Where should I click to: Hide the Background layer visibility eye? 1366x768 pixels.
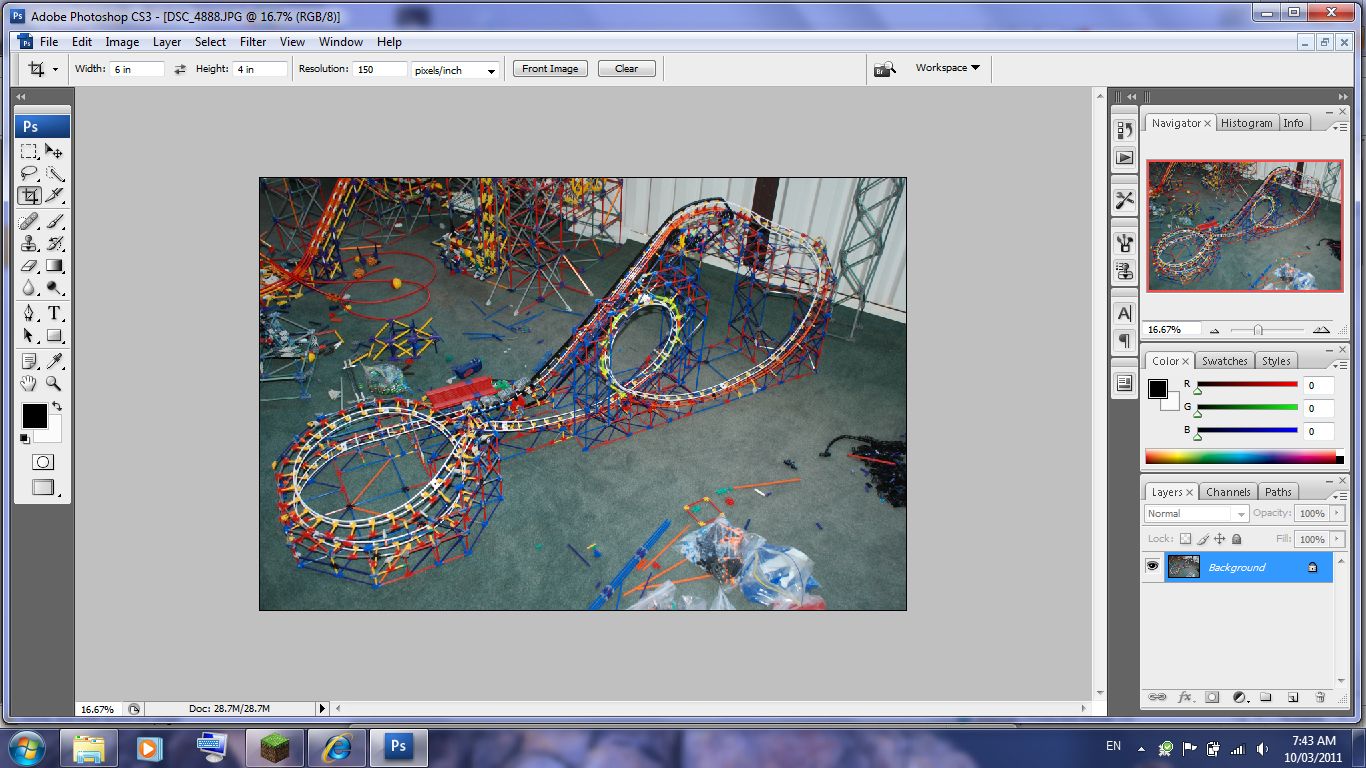click(x=1152, y=567)
